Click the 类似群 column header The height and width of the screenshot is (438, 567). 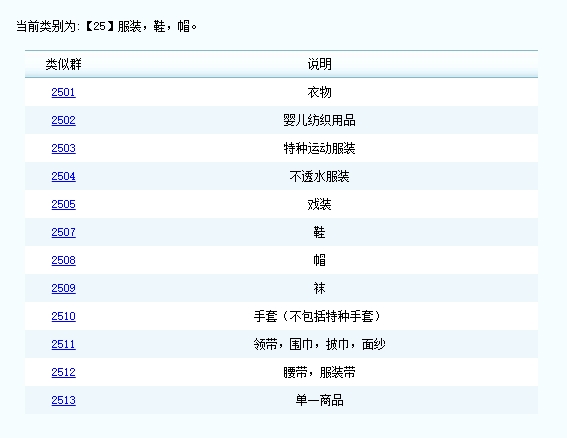point(63,64)
